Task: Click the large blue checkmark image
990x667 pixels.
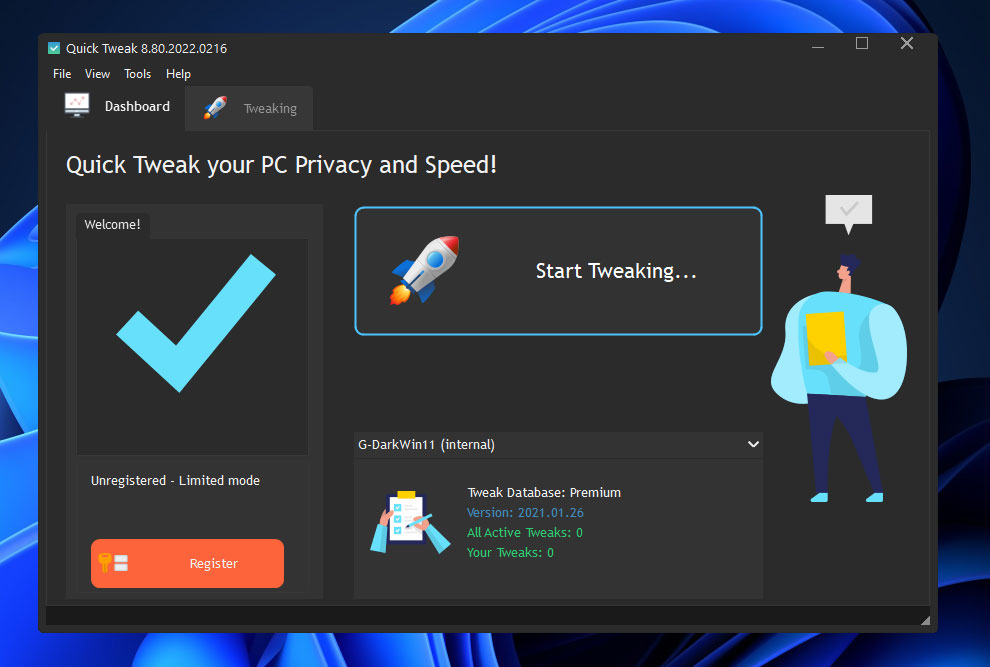Action: coord(196,323)
